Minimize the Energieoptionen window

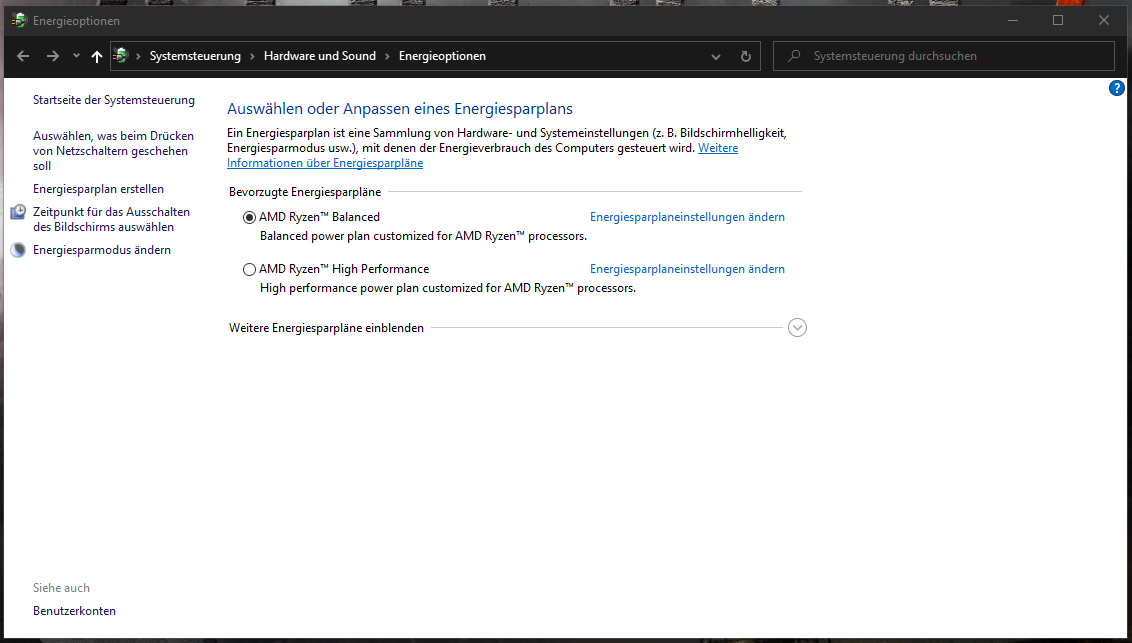click(x=1013, y=20)
